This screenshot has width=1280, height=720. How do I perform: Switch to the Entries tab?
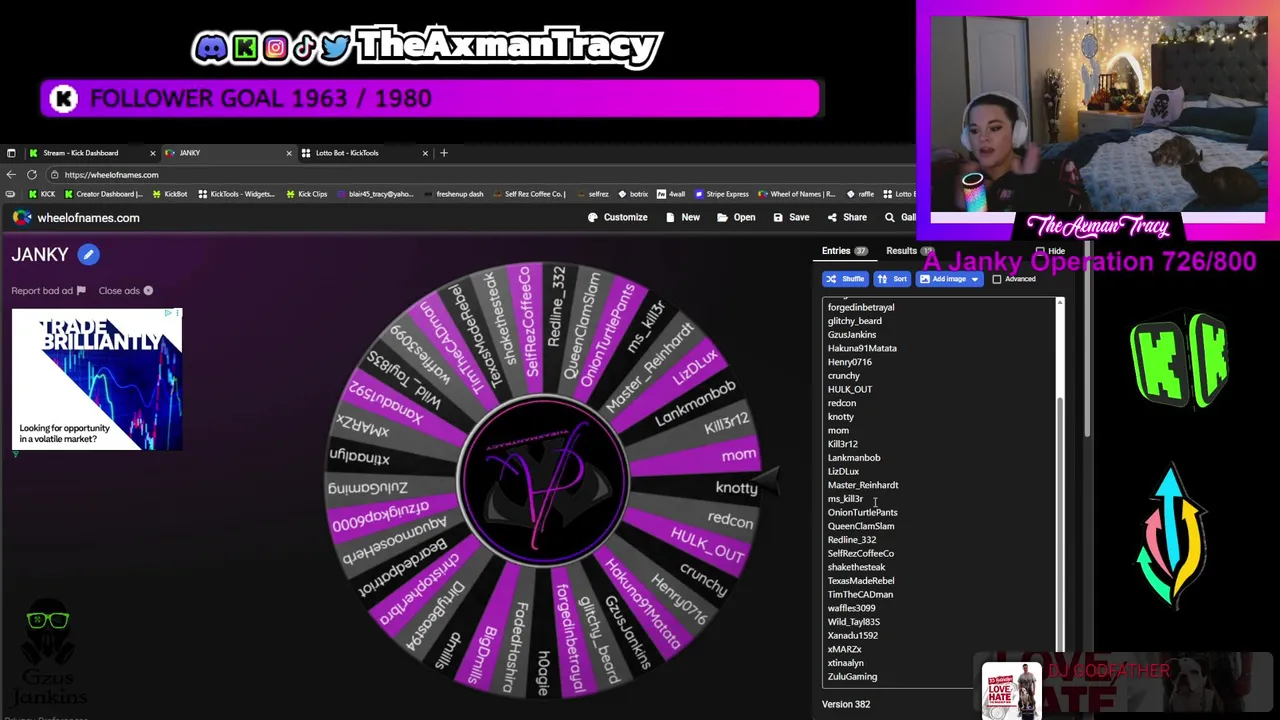click(x=845, y=251)
